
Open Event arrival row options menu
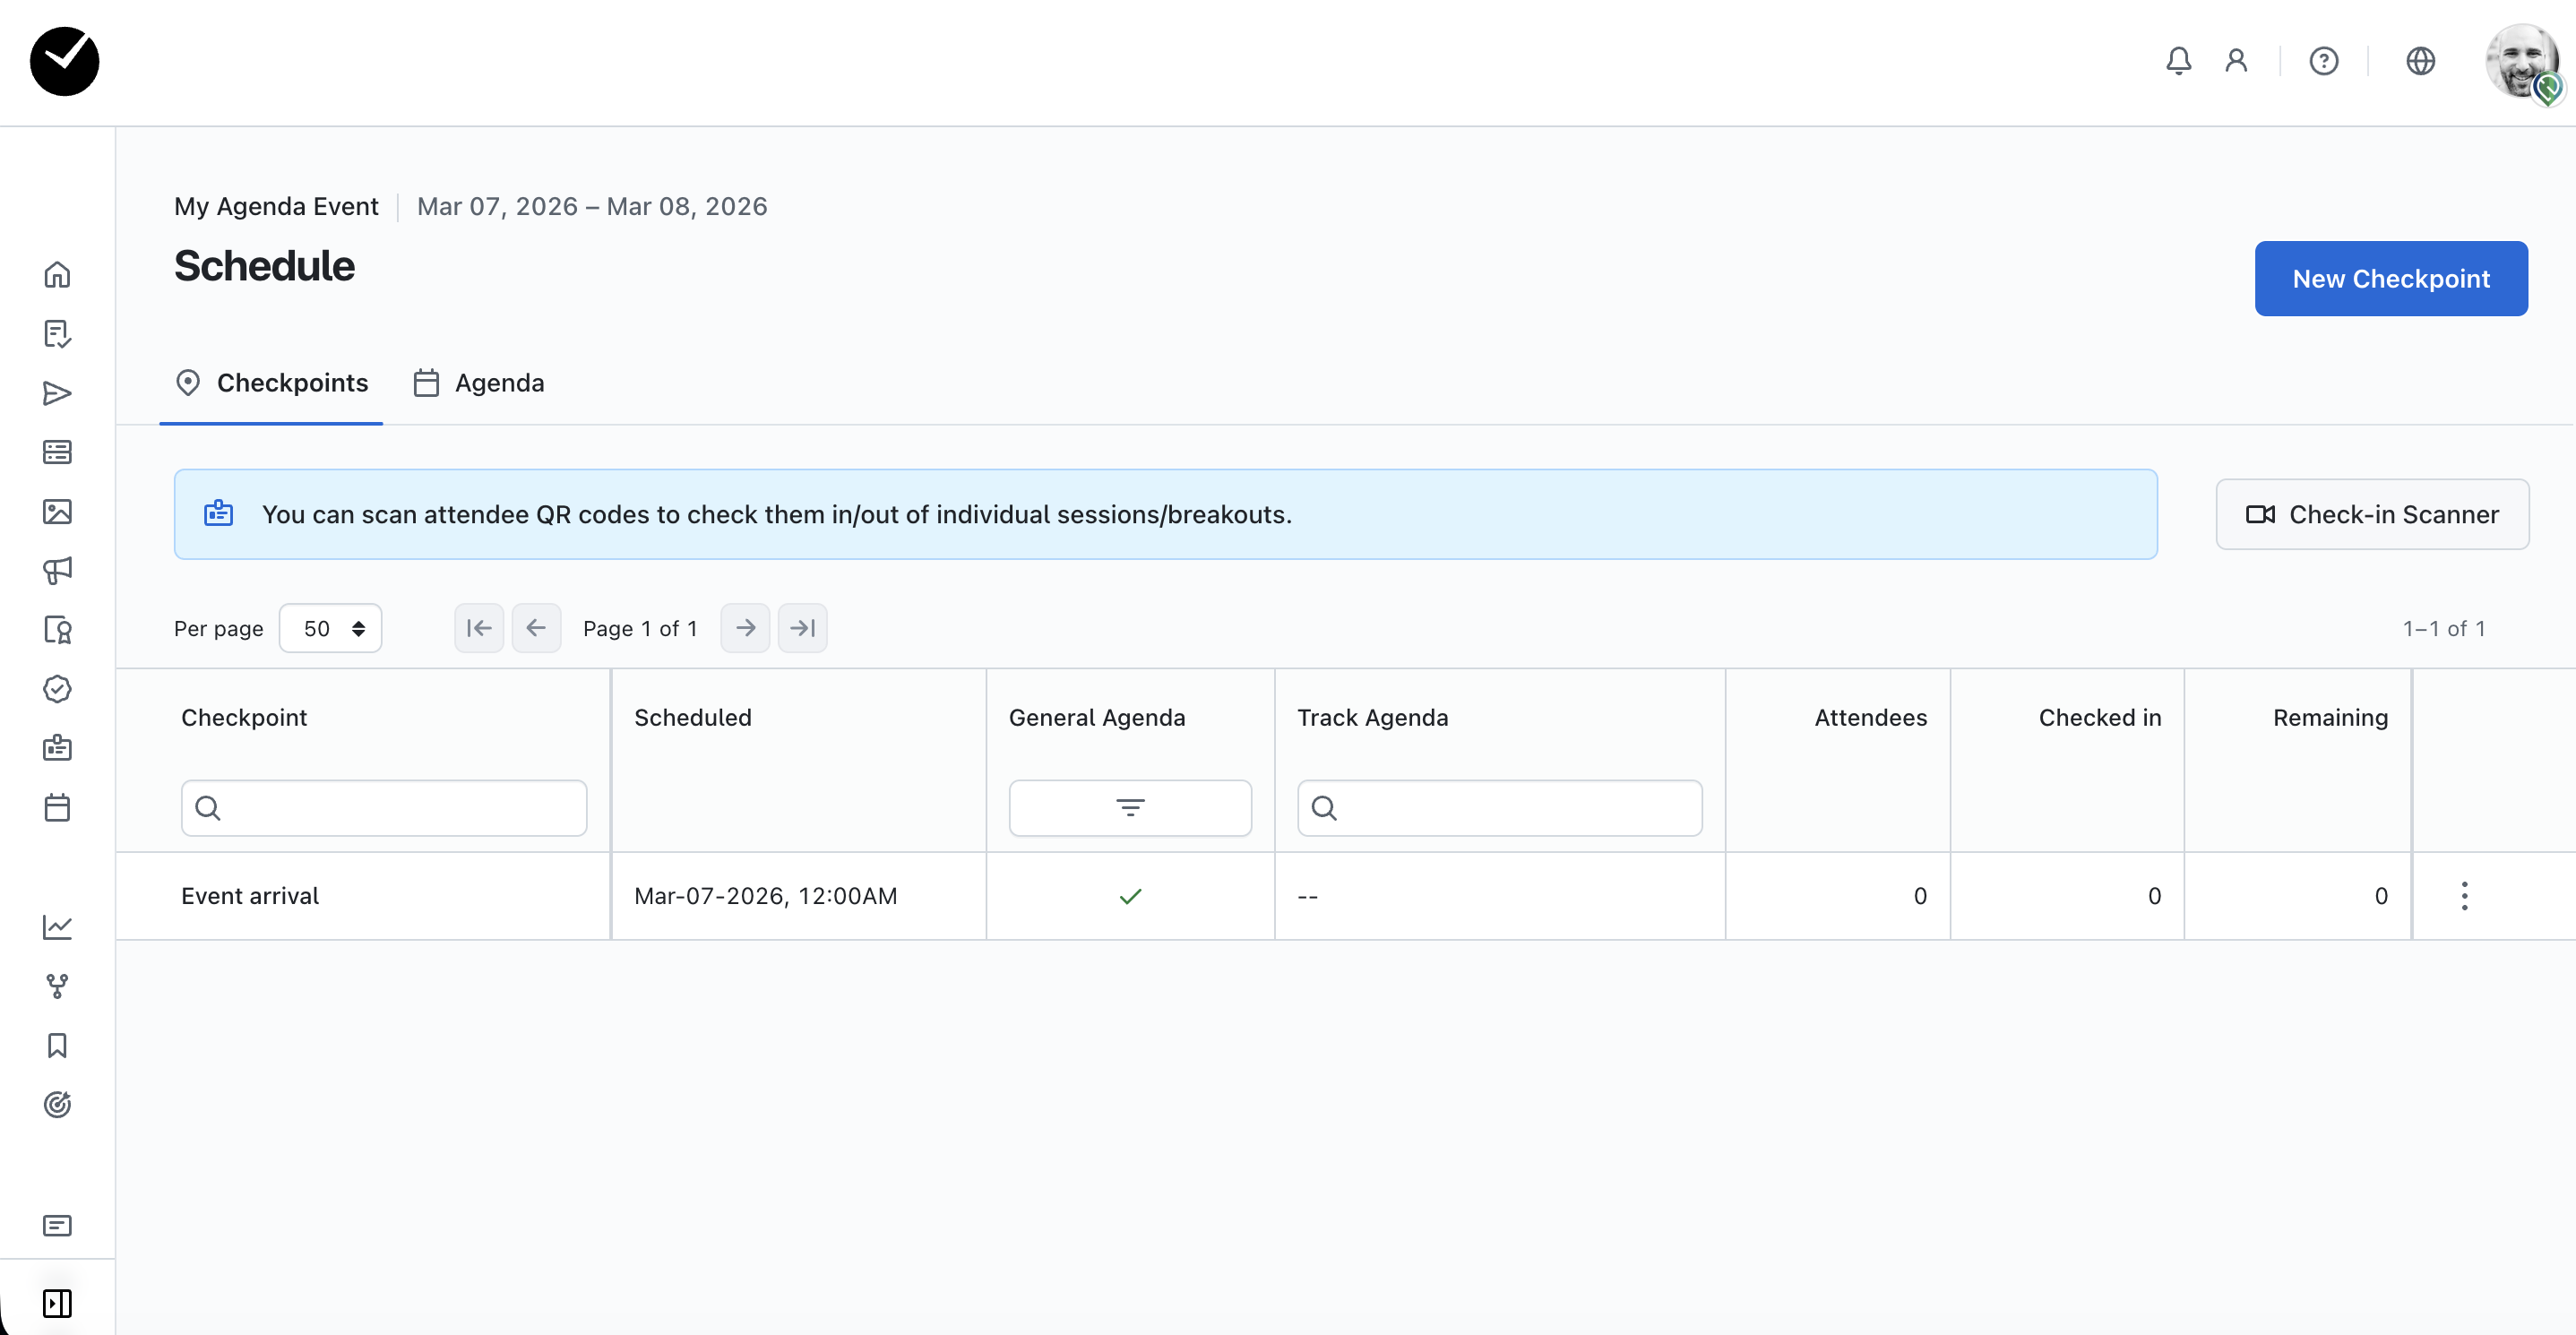pos(2464,896)
